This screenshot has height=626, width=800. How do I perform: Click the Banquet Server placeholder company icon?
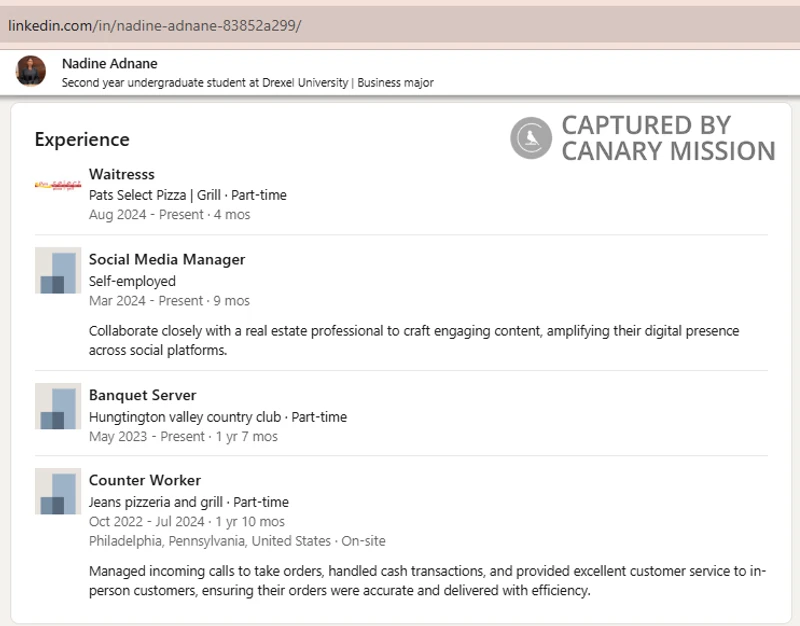58,406
